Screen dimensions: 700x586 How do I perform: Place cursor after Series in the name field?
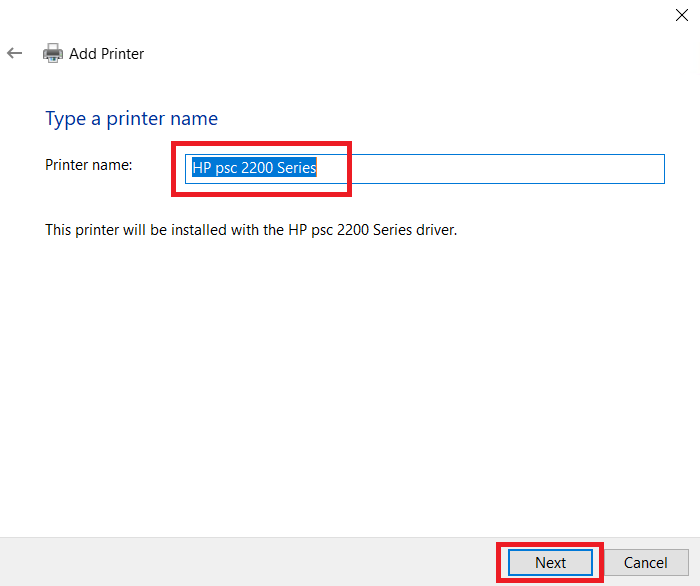318,169
